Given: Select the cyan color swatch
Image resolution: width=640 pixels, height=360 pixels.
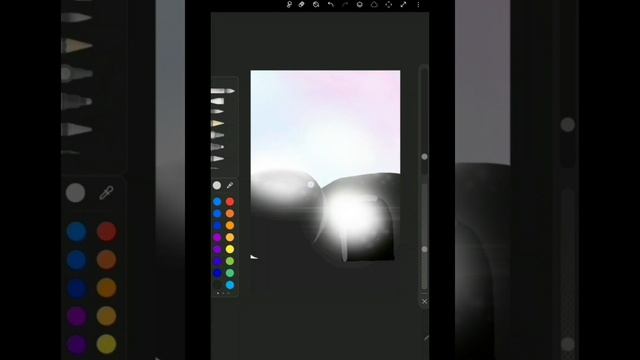Looking at the screenshot, I should tap(230, 285).
